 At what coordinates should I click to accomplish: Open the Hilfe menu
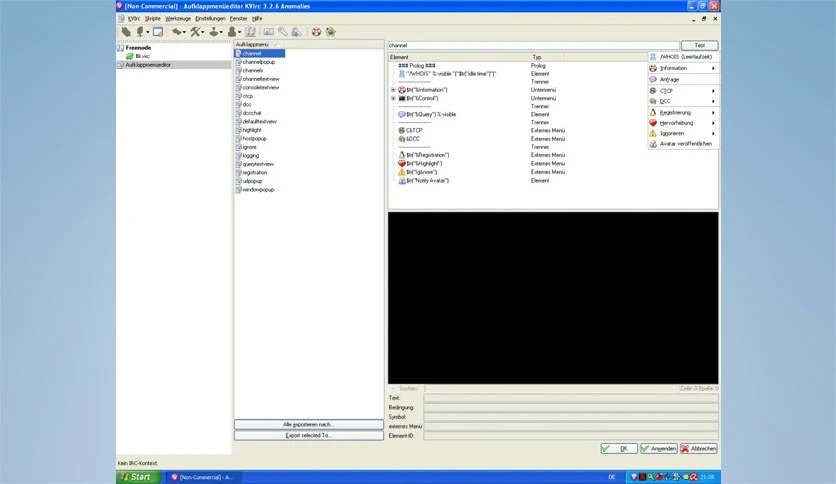257,19
